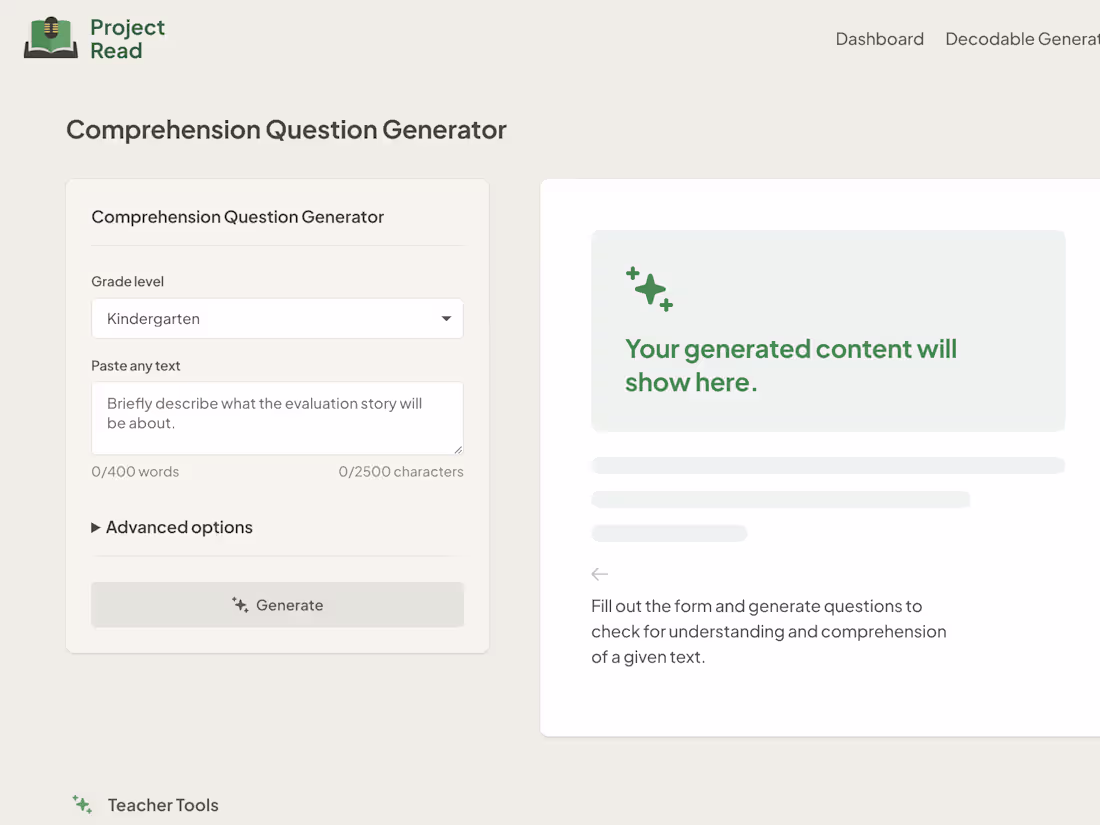This screenshot has width=1100, height=825.
Task: Click inside the Paste any text area
Action: tap(277, 418)
